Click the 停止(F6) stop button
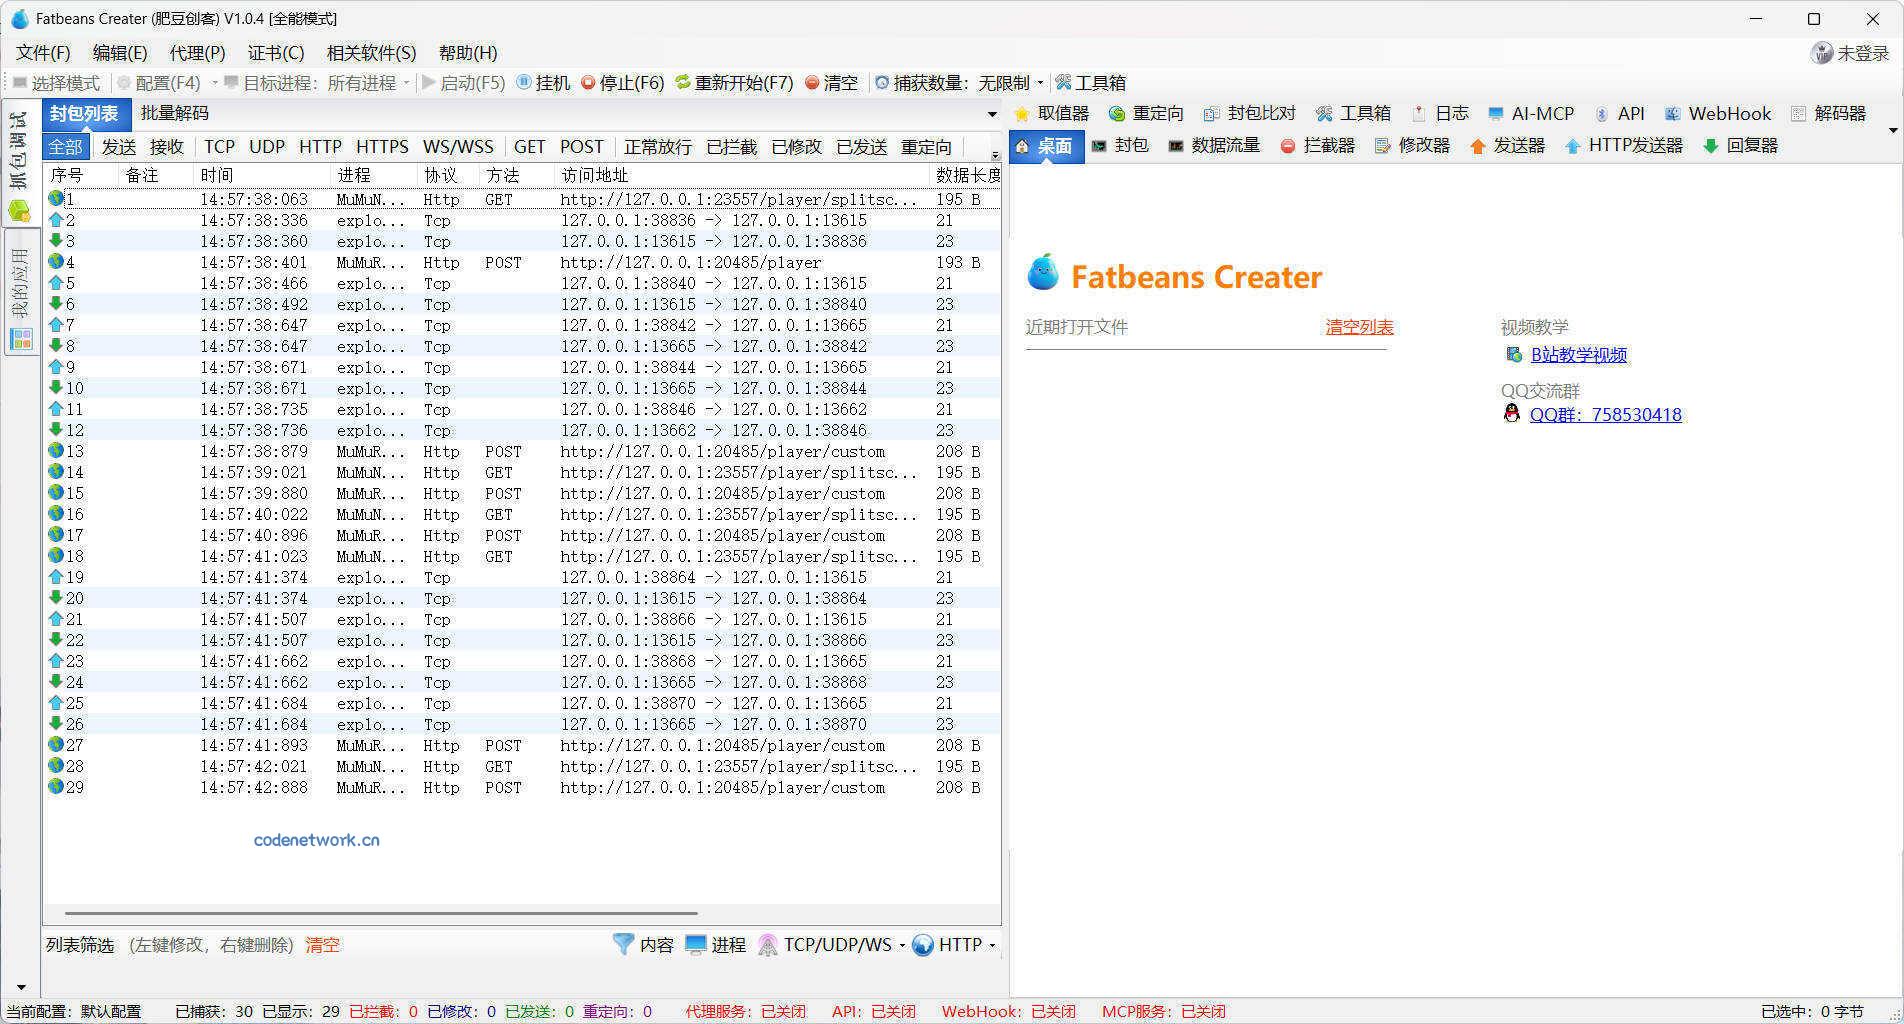 pyautogui.click(x=623, y=83)
